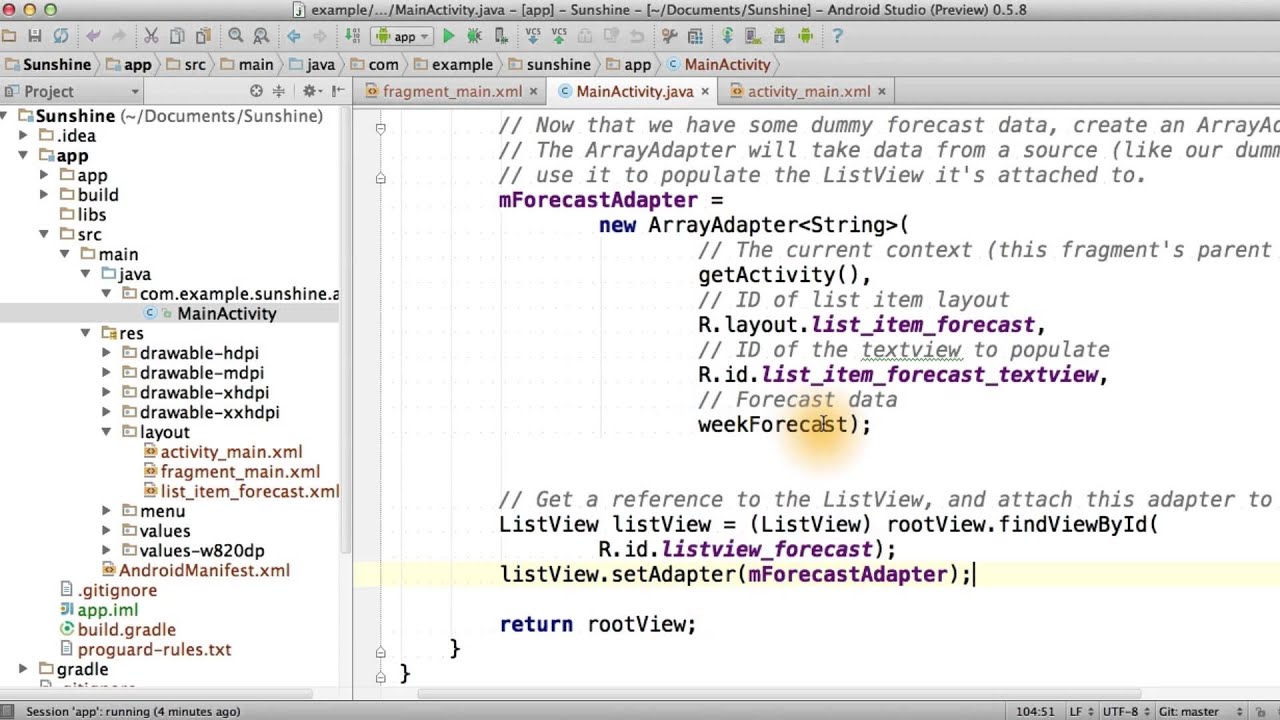Expand the menu folder

(107, 511)
